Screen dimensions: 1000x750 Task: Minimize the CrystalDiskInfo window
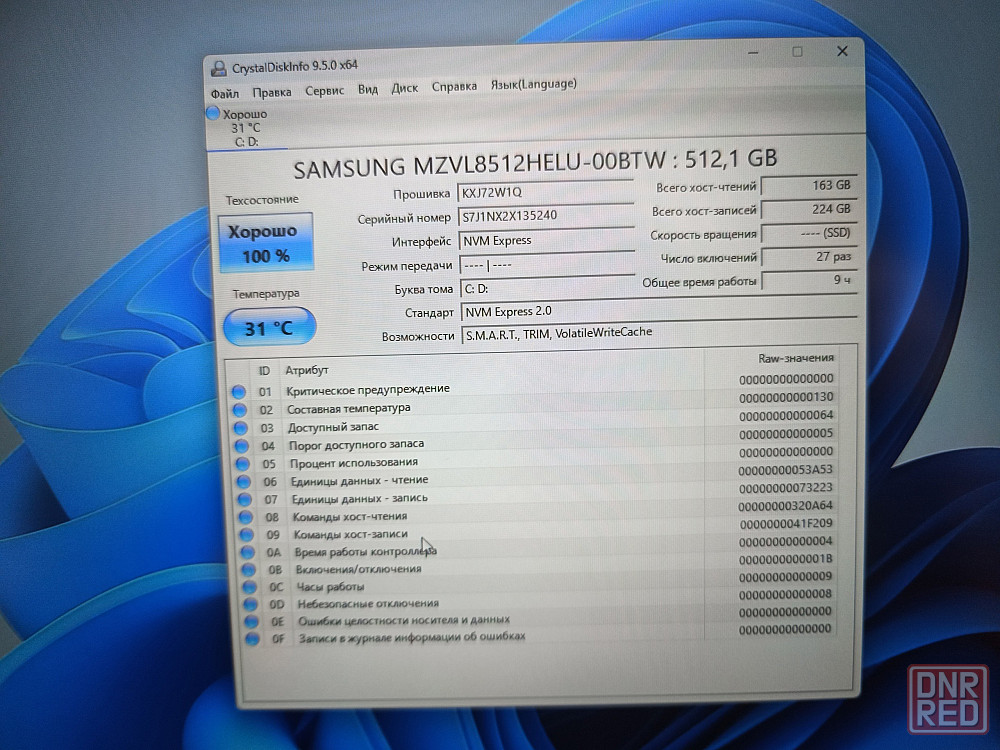pos(754,53)
